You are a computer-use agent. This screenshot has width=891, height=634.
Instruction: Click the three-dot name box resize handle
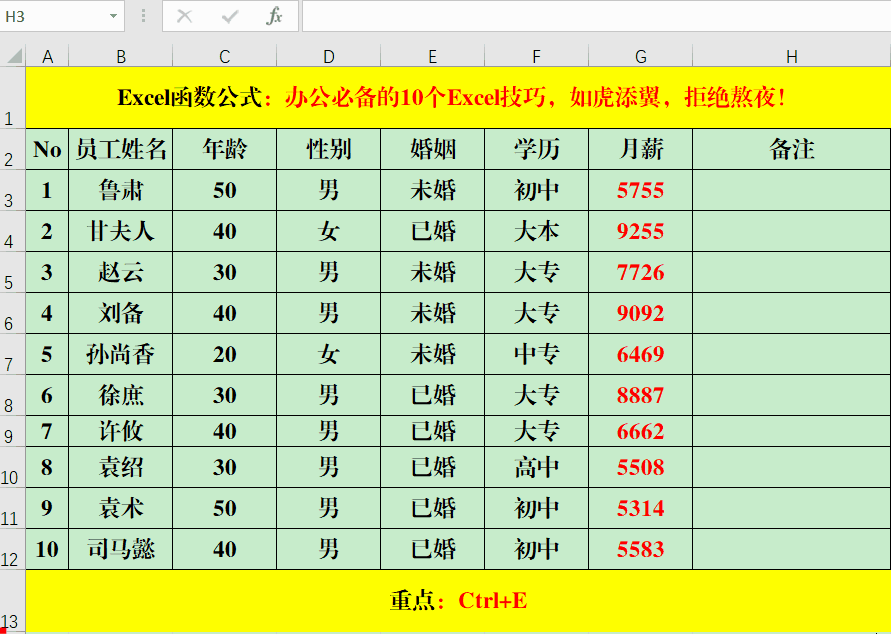coord(144,16)
